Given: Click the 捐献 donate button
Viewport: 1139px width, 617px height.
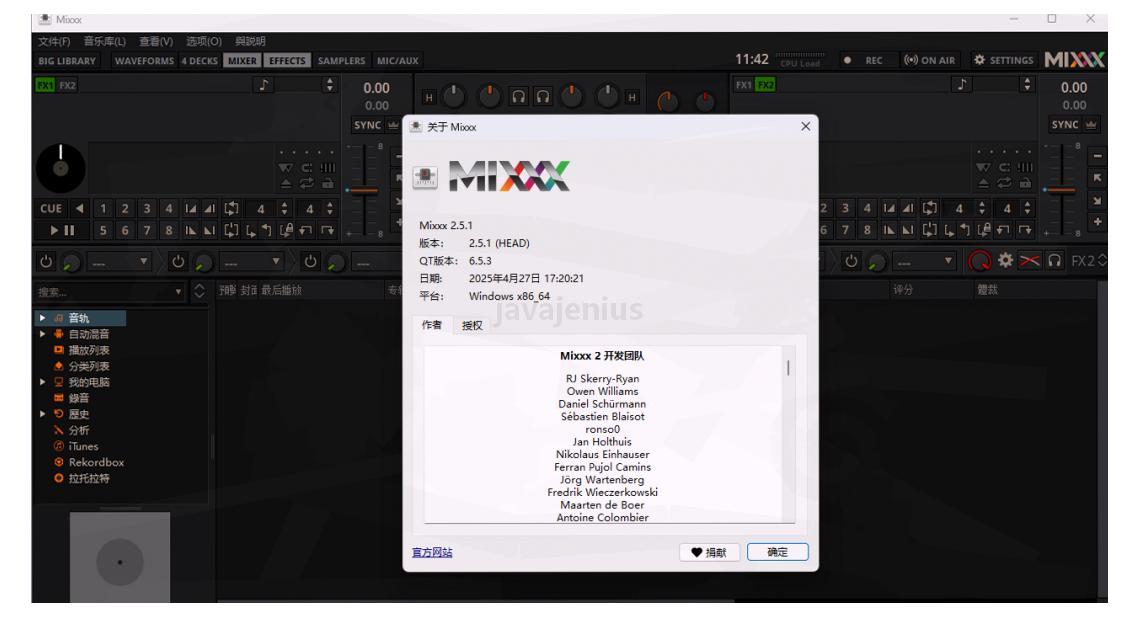Looking at the screenshot, I should (709, 552).
